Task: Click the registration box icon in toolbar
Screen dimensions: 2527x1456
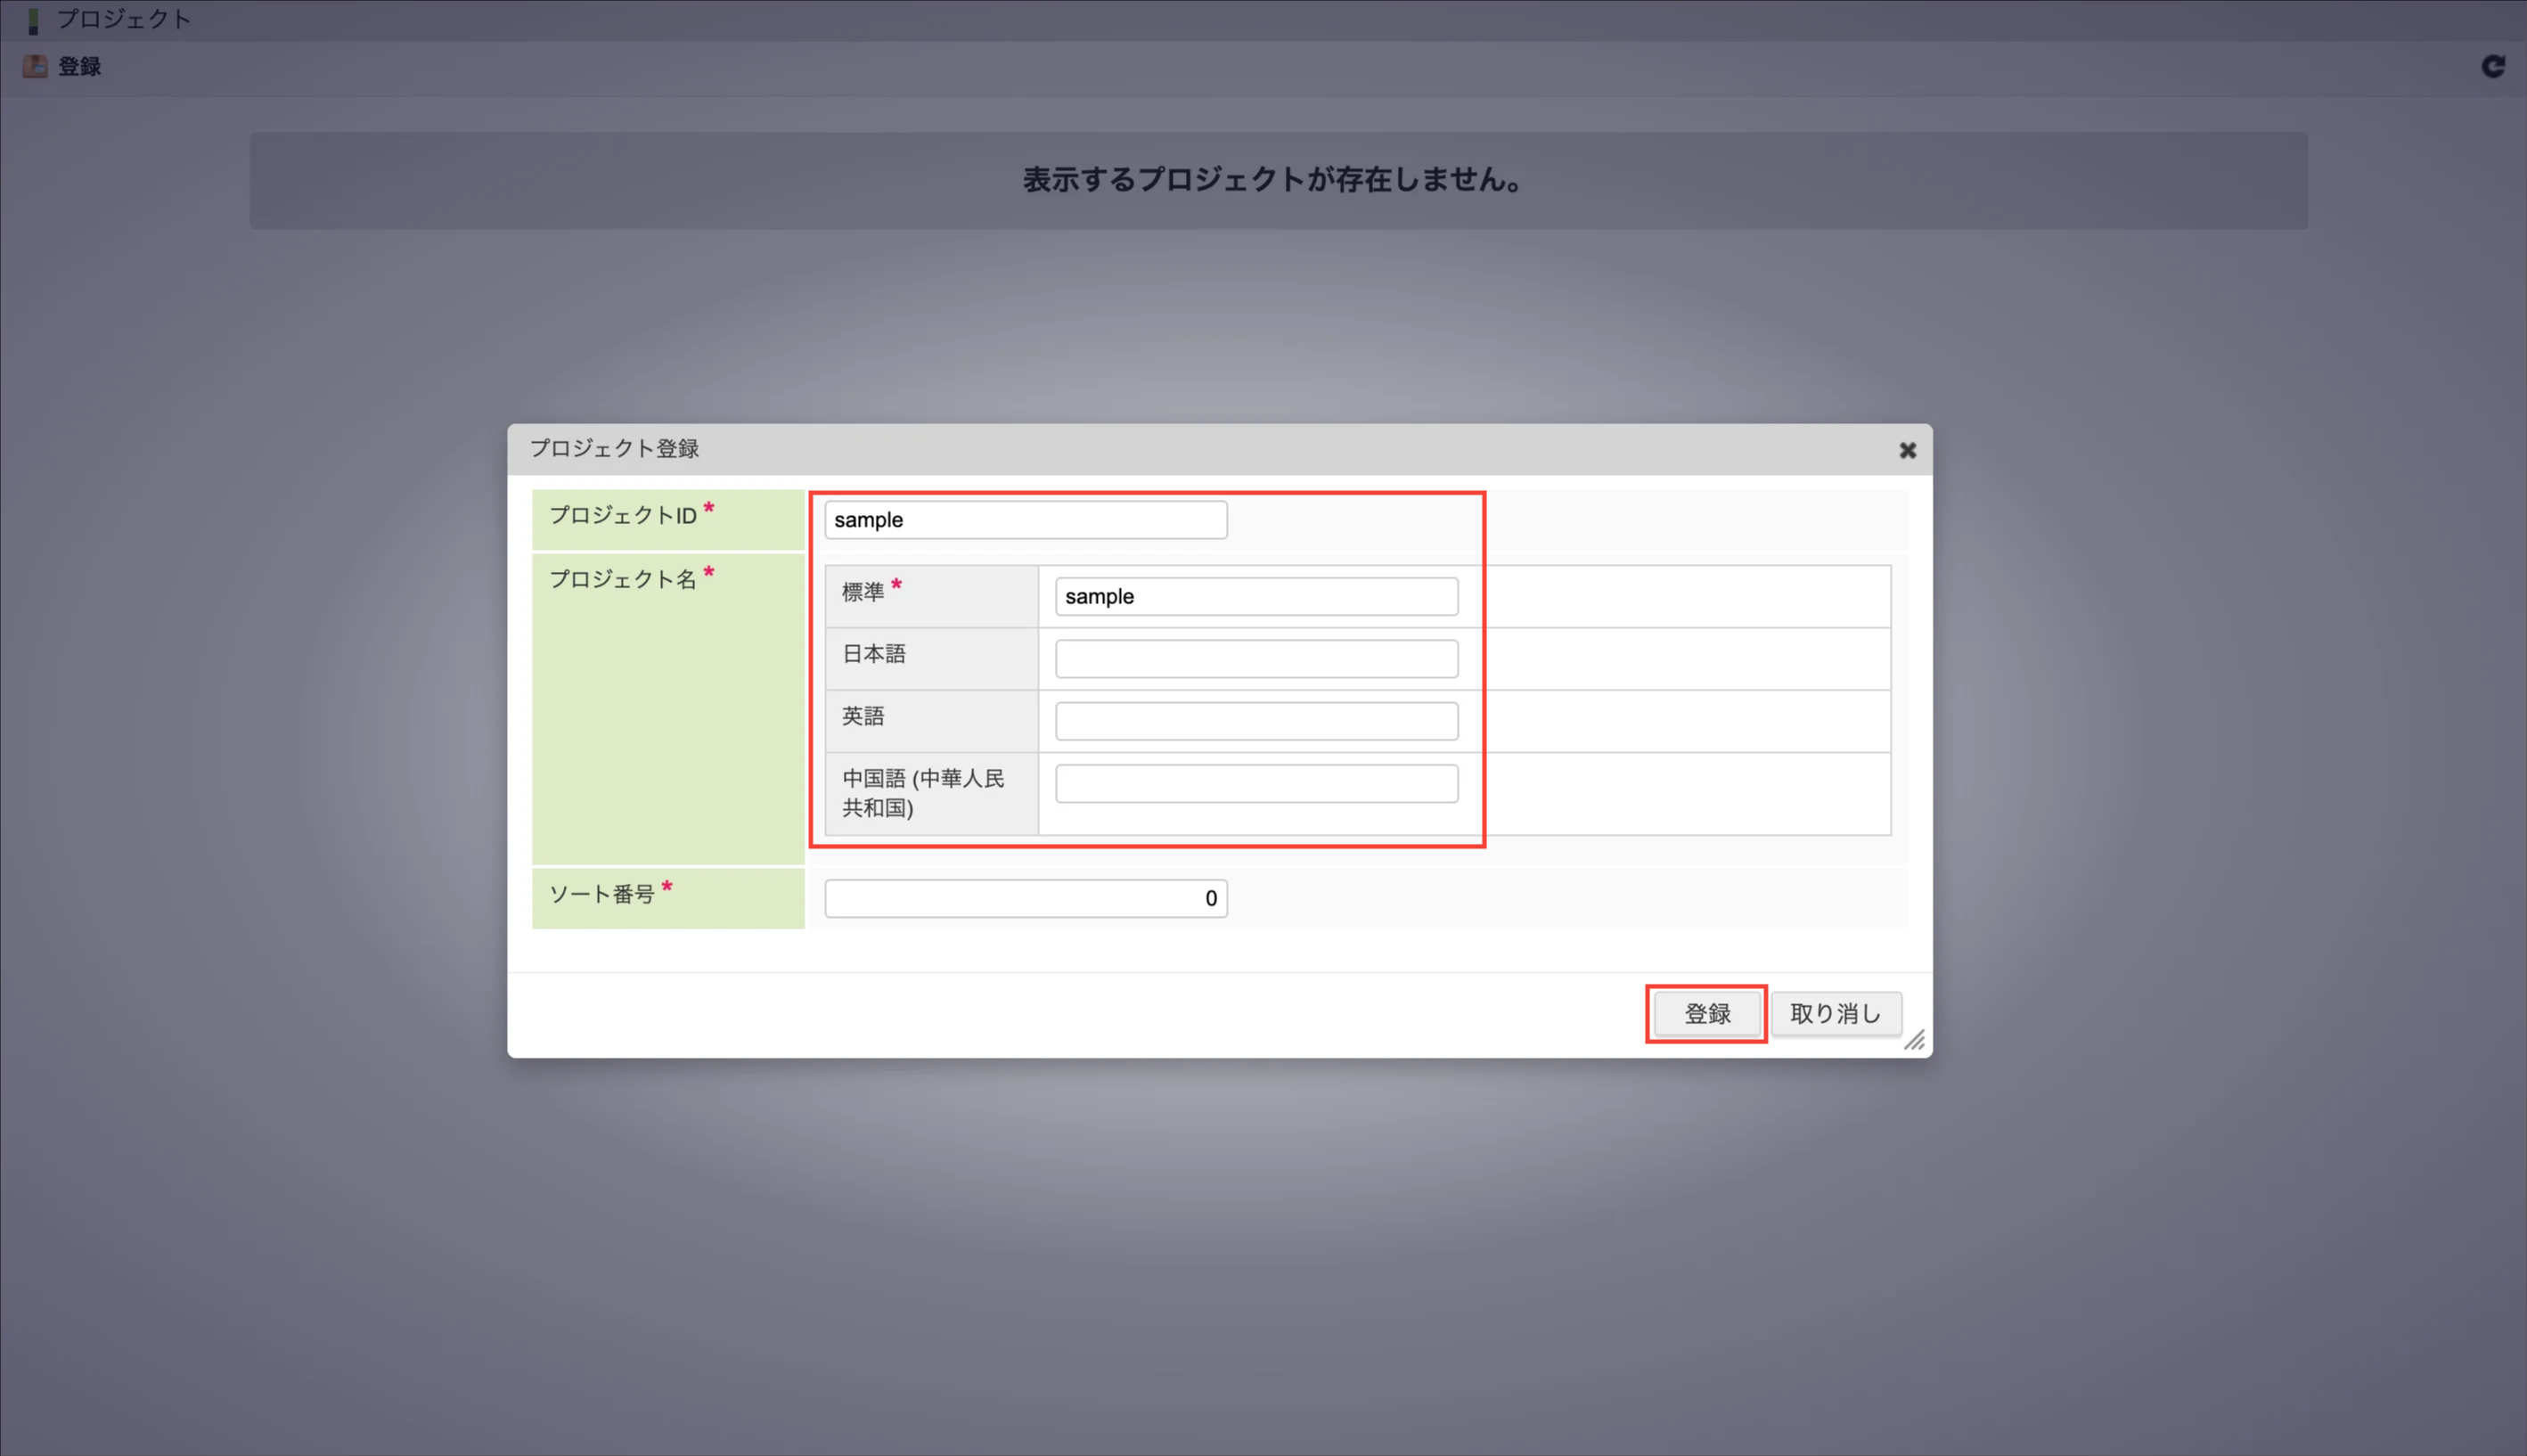Action: [x=35, y=66]
